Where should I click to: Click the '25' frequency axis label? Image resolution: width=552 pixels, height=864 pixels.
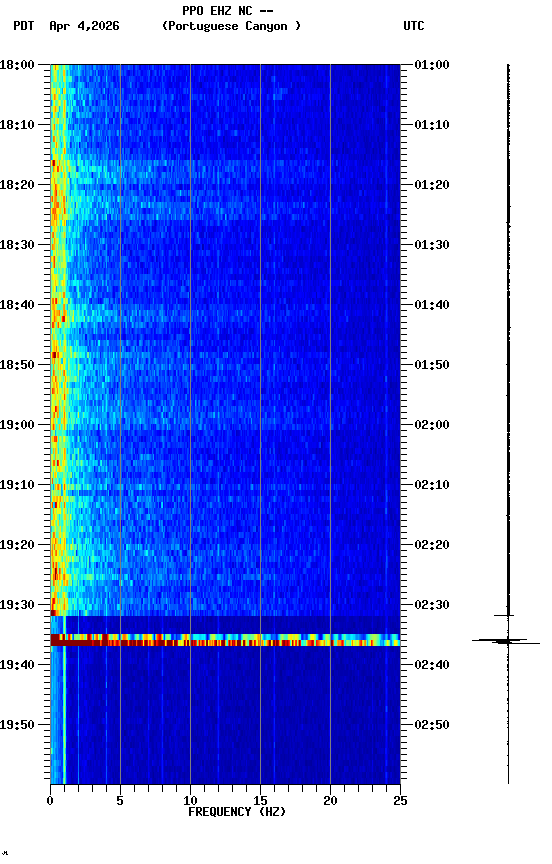pos(400,801)
